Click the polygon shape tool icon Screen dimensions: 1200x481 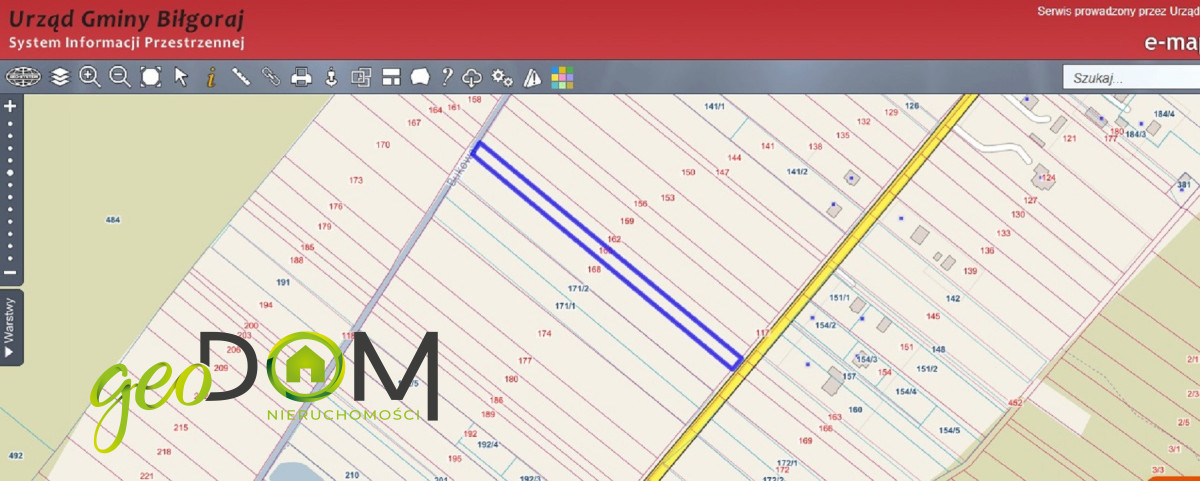click(420, 77)
